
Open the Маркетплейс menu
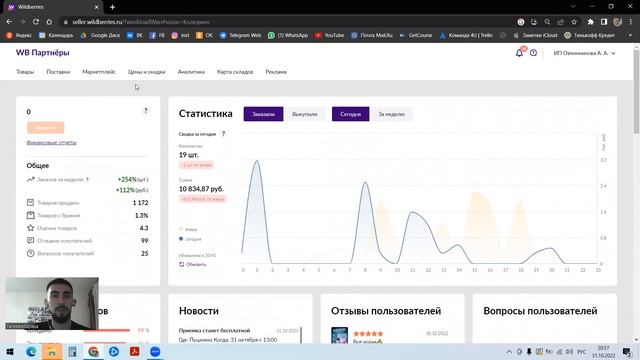click(99, 72)
